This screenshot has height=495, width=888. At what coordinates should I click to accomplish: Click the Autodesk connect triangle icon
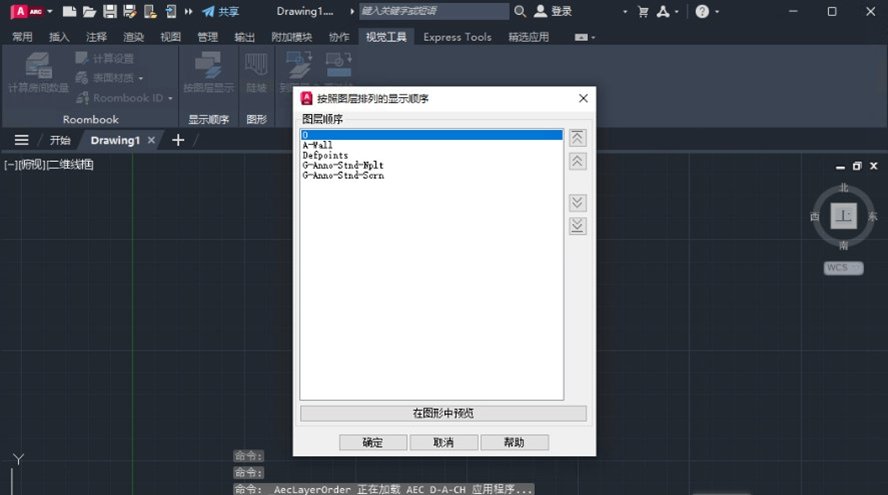coord(663,11)
